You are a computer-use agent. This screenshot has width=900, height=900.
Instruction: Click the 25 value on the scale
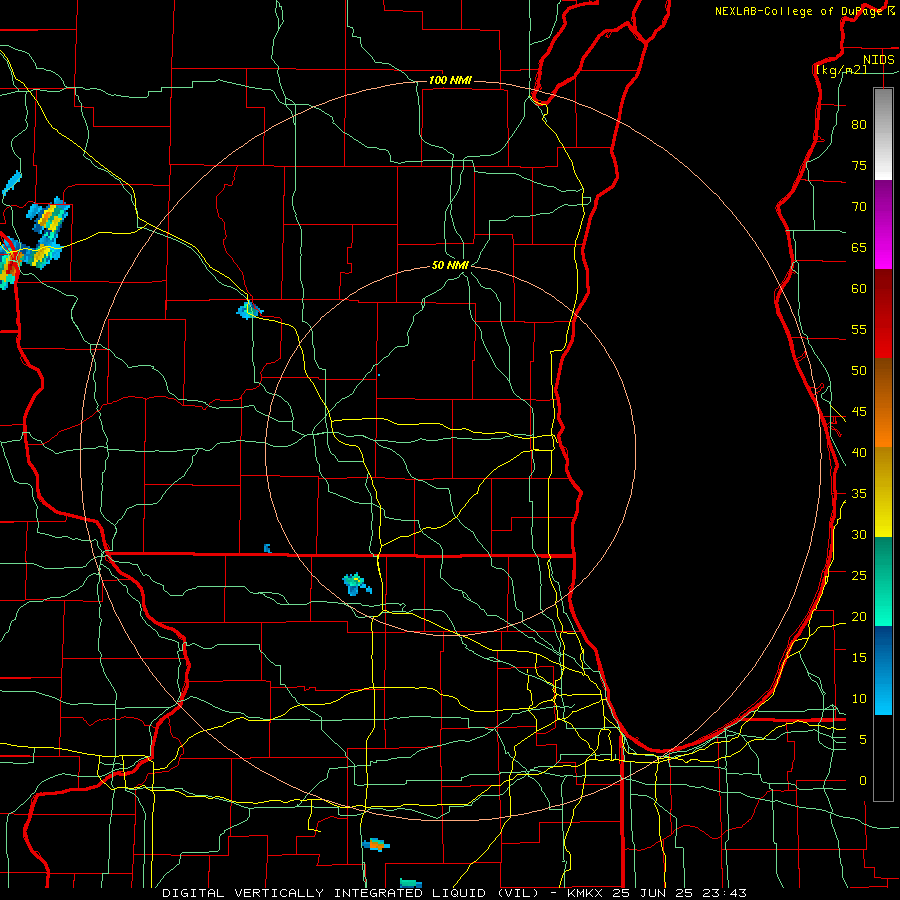pos(859,575)
